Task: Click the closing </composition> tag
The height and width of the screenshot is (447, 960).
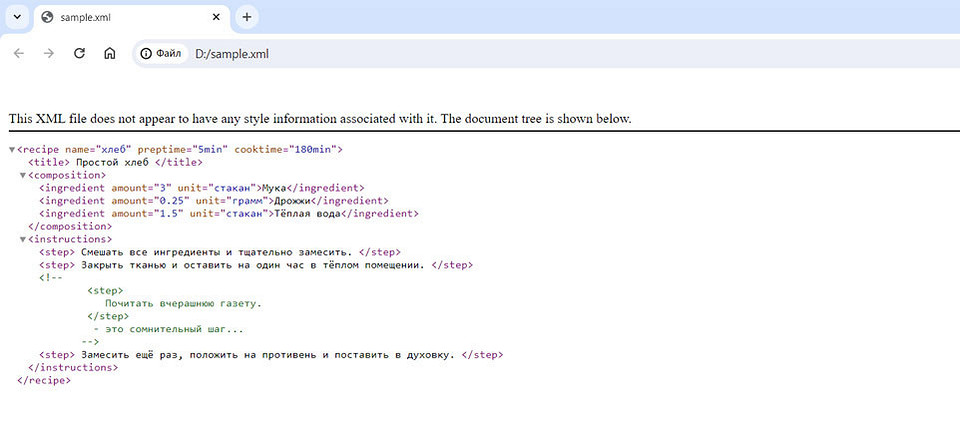Action: pyautogui.click(x=70, y=227)
